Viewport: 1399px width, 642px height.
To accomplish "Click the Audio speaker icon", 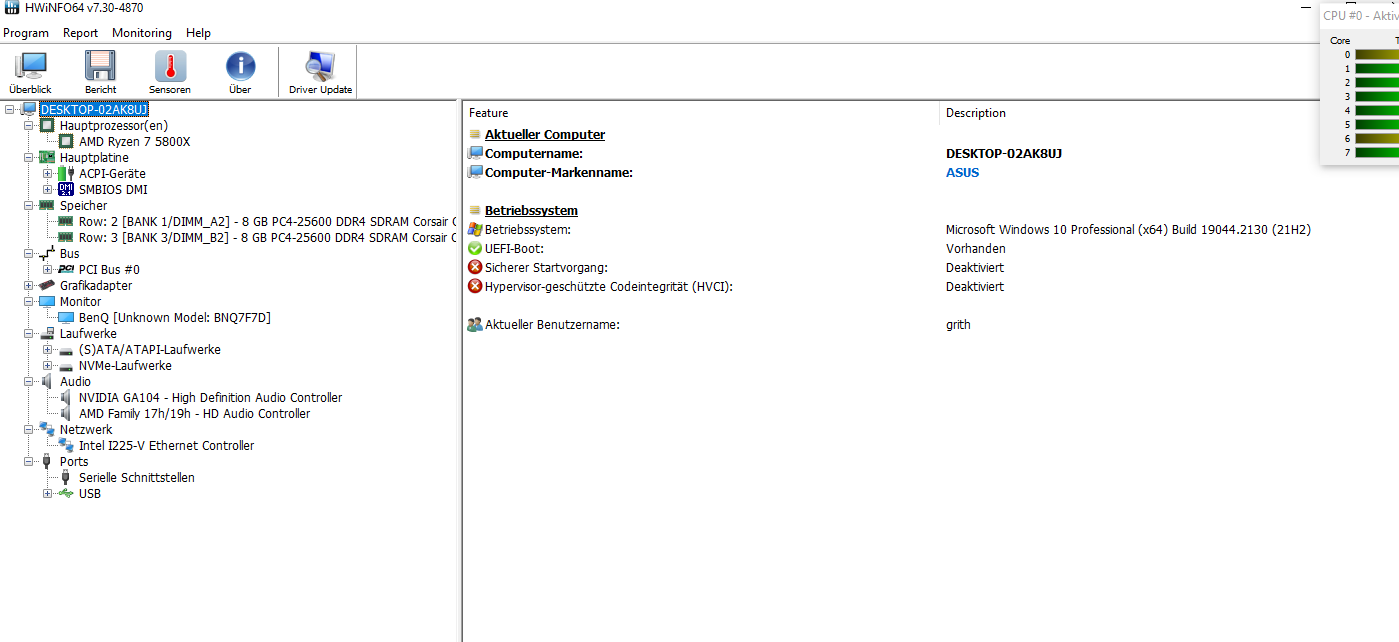I will pos(47,381).
